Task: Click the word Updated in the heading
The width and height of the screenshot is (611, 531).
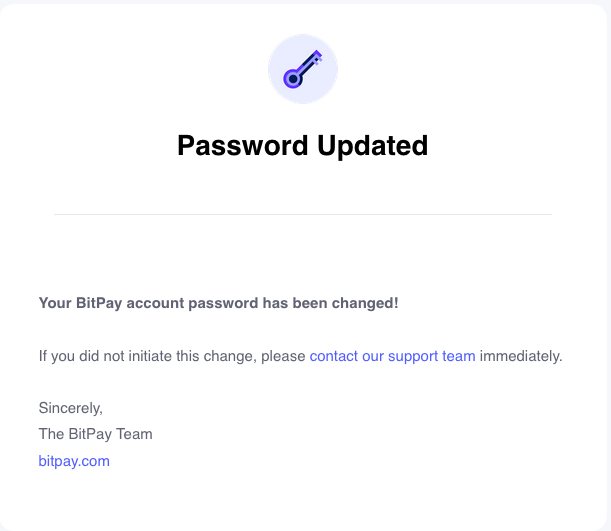Action: [x=373, y=146]
